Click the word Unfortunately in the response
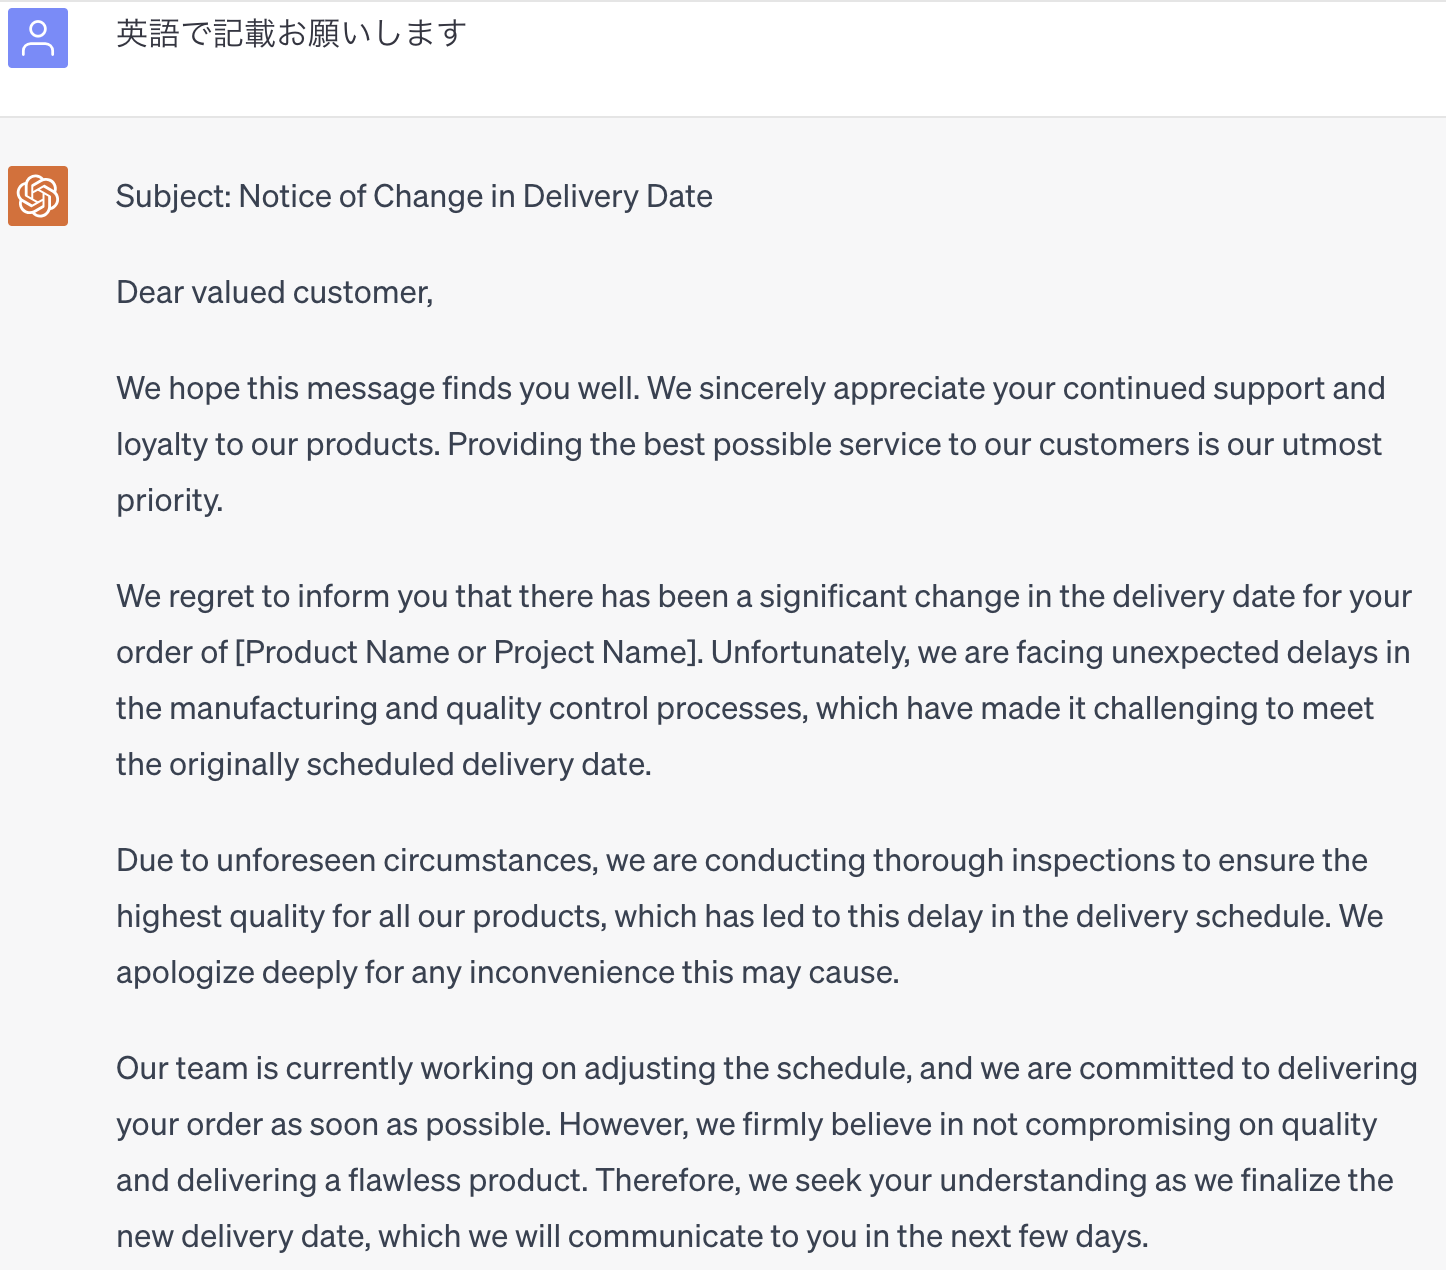 click(x=809, y=652)
